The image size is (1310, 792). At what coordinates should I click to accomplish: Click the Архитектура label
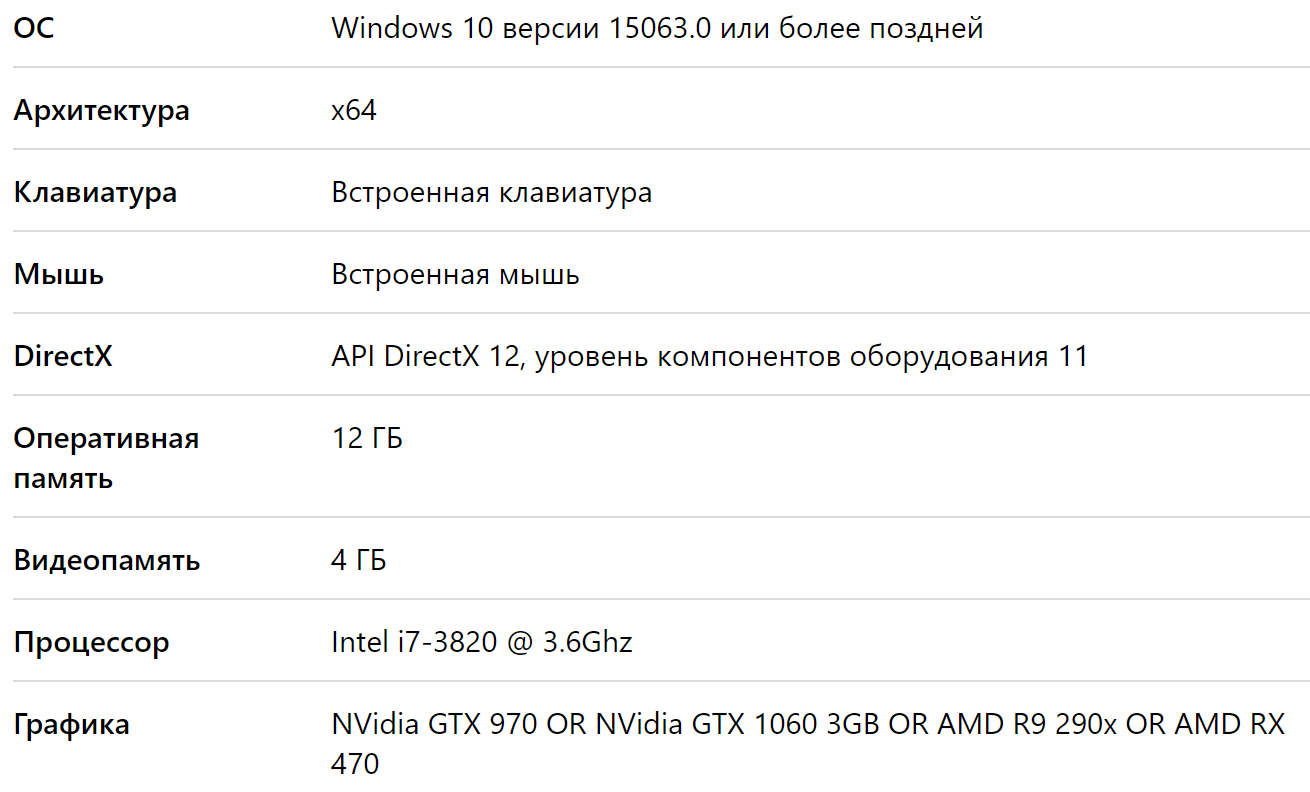click(101, 111)
